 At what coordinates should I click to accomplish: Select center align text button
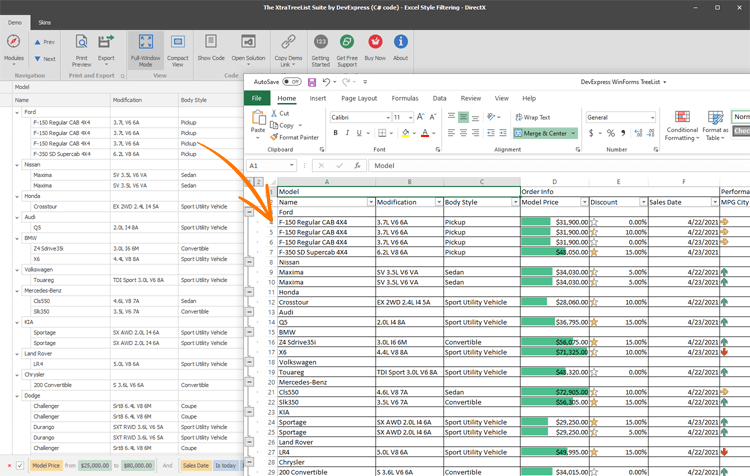pyautogui.click(x=463, y=133)
